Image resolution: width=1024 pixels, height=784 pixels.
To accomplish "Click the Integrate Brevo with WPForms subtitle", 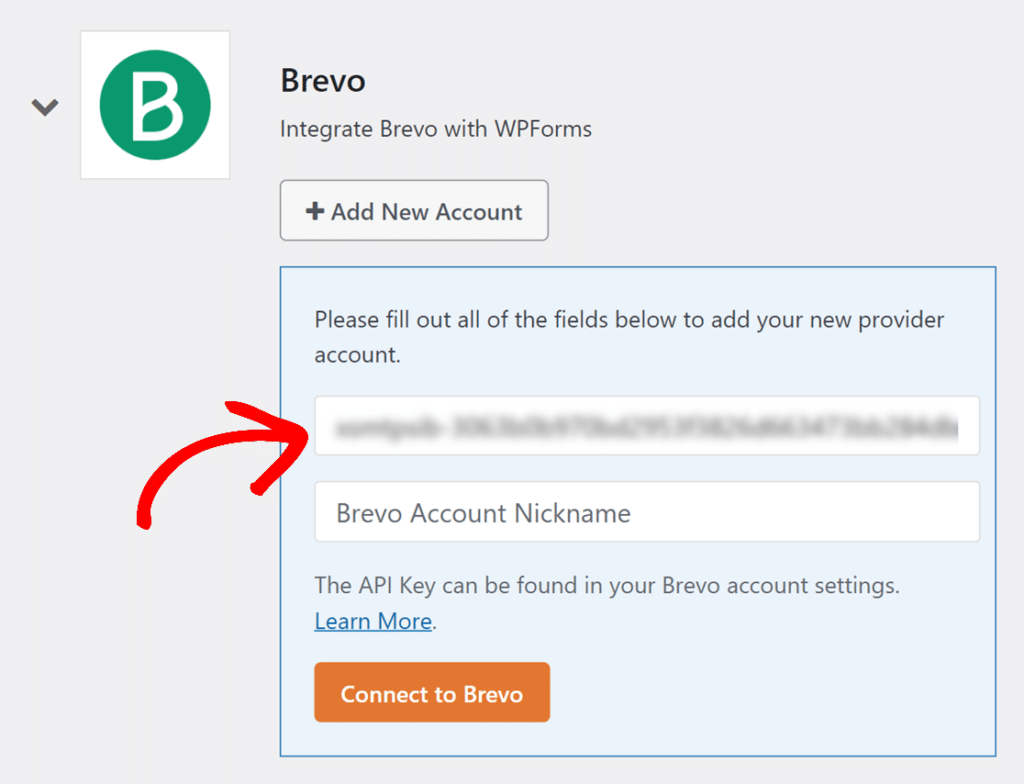I will click(435, 129).
